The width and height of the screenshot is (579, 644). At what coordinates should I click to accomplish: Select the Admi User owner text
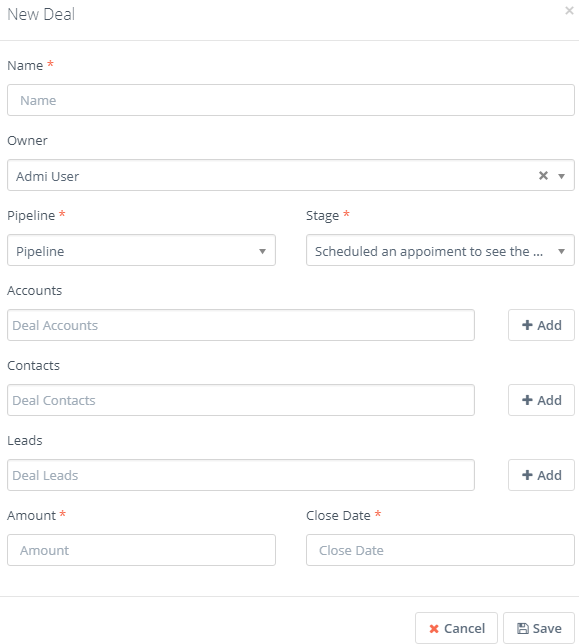click(47, 176)
